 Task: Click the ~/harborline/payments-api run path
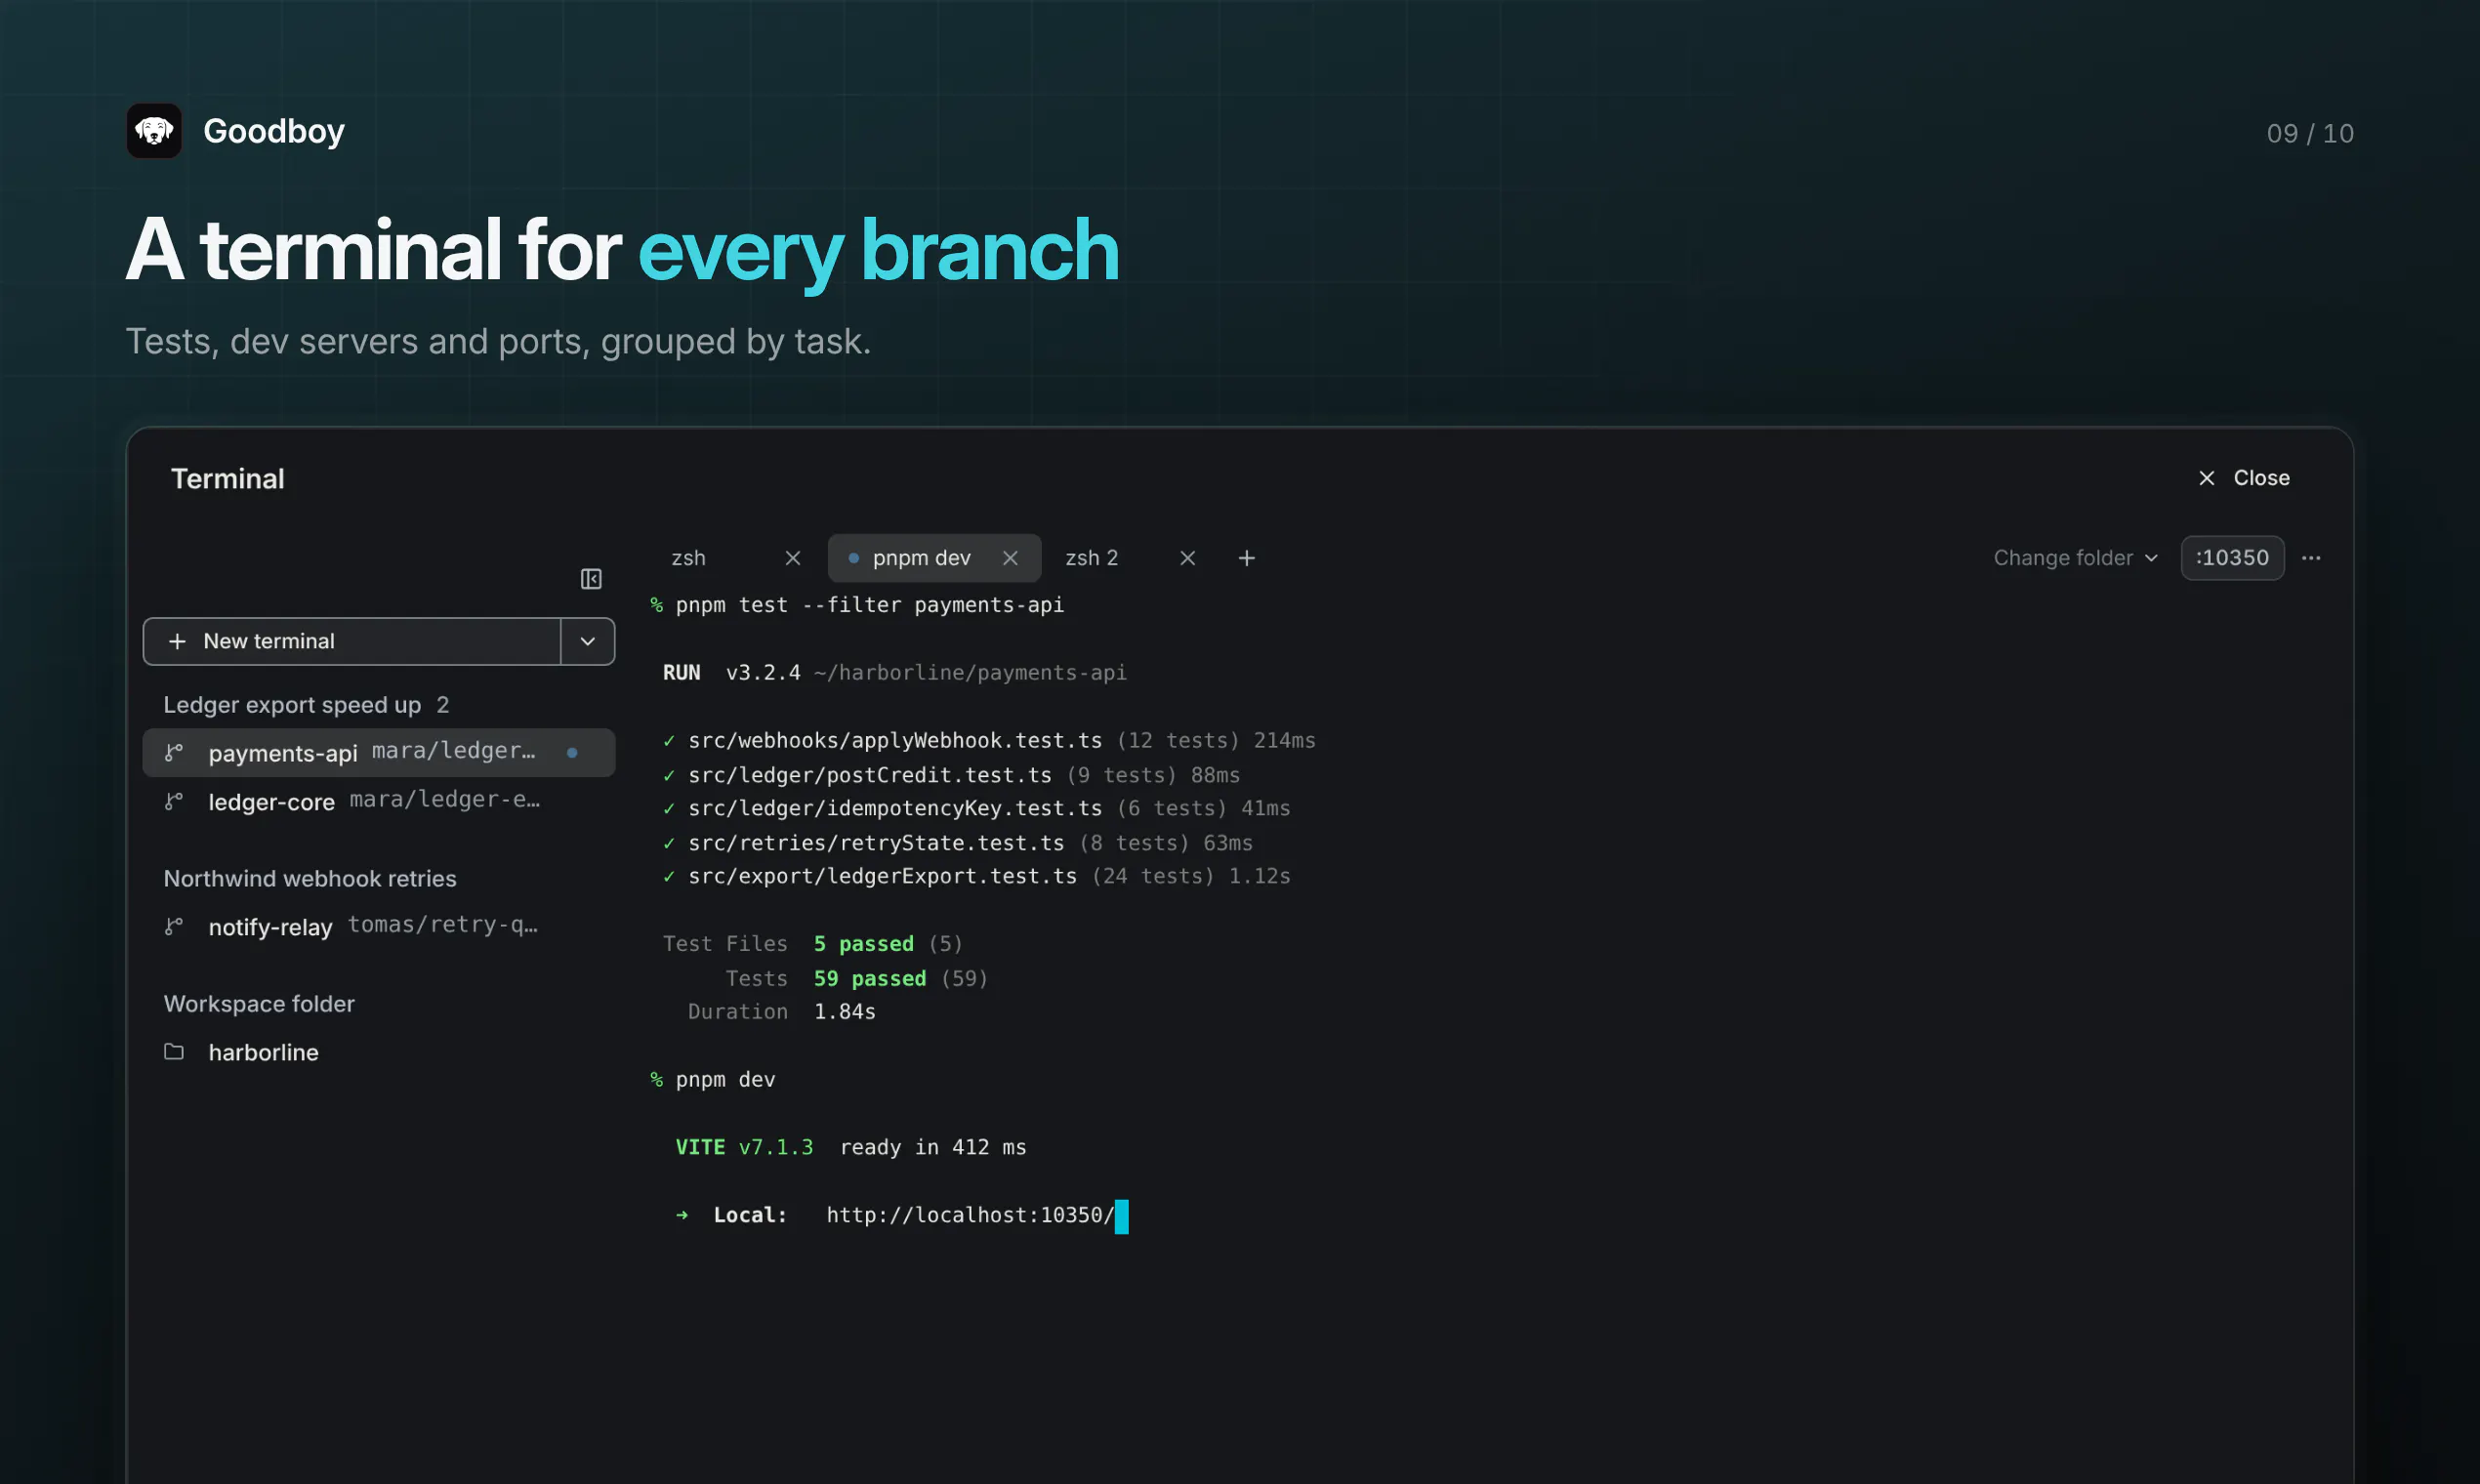pos(970,673)
